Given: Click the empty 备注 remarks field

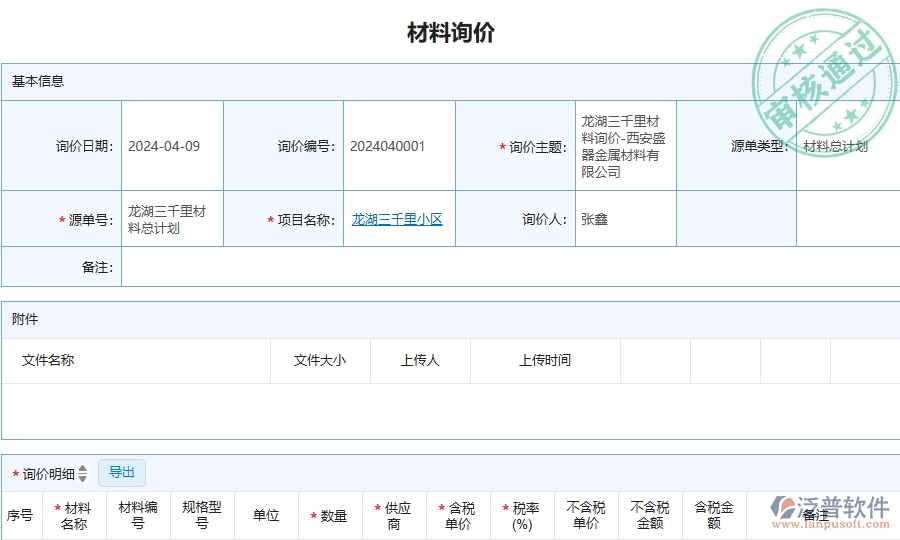Looking at the screenshot, I should pyautogui.click(x=510, y=267).
